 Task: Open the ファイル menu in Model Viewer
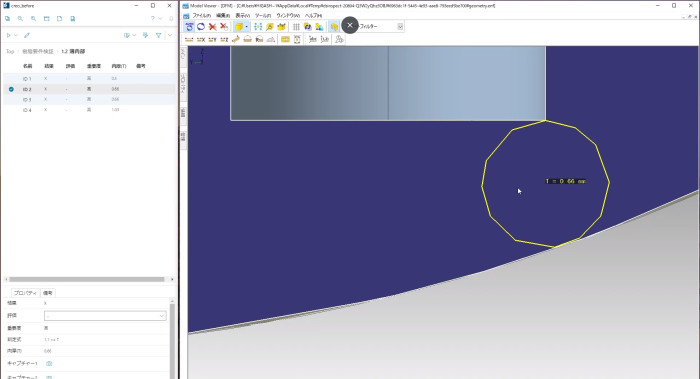click(201, 16)
